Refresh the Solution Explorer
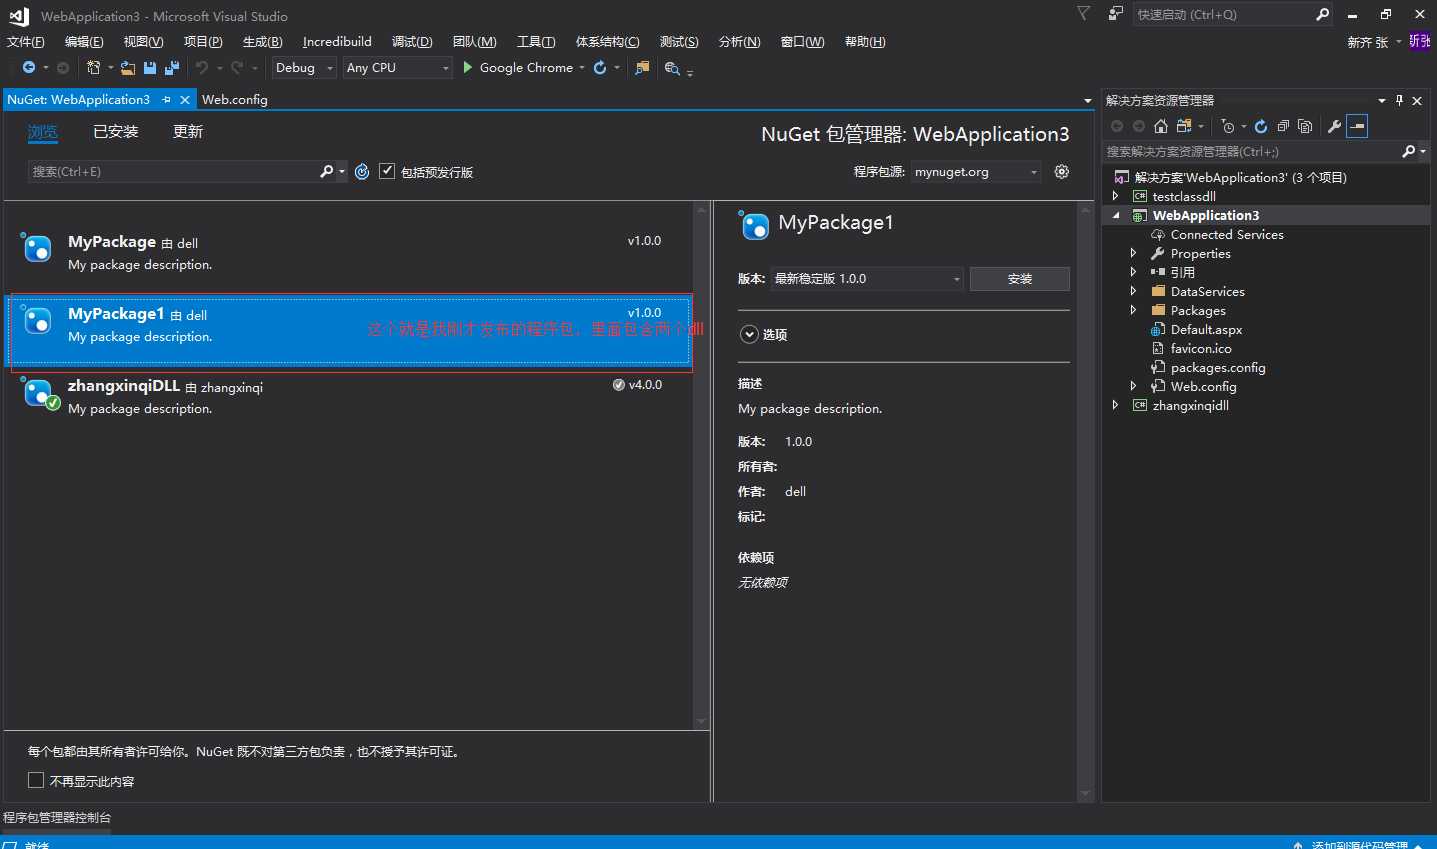Viewport: 1437px width, 849px height. click(1261, 126)
